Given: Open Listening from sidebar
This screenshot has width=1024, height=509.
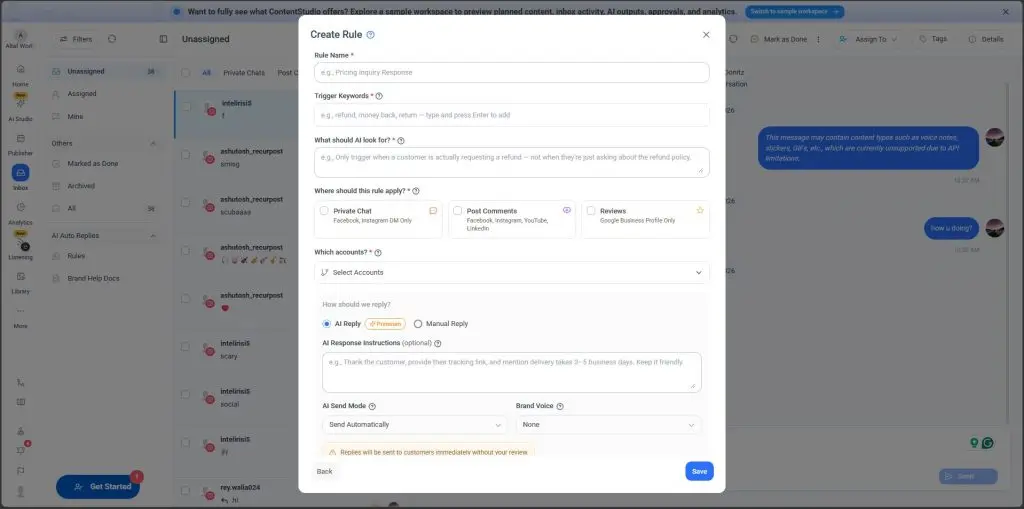Looking at the screenshot, I should pyautogui.click(x=20, y=248).
